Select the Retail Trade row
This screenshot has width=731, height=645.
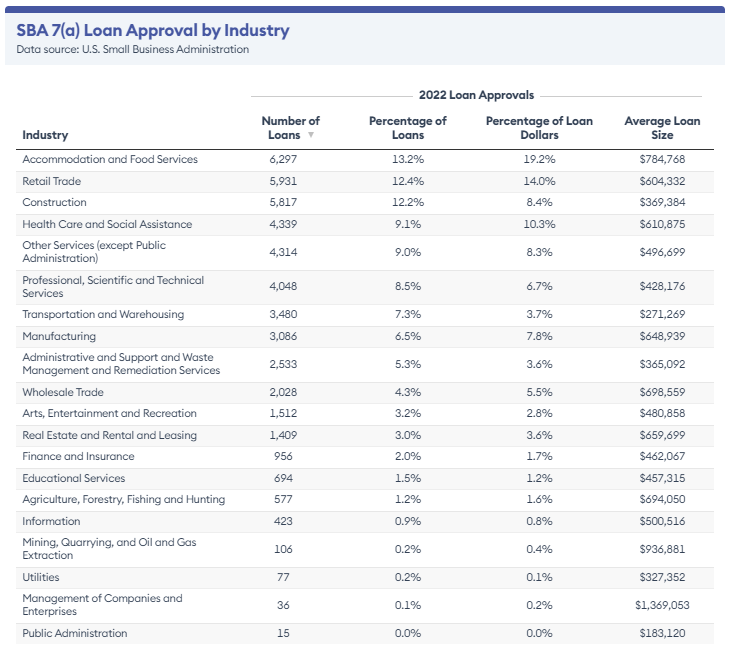365,181
